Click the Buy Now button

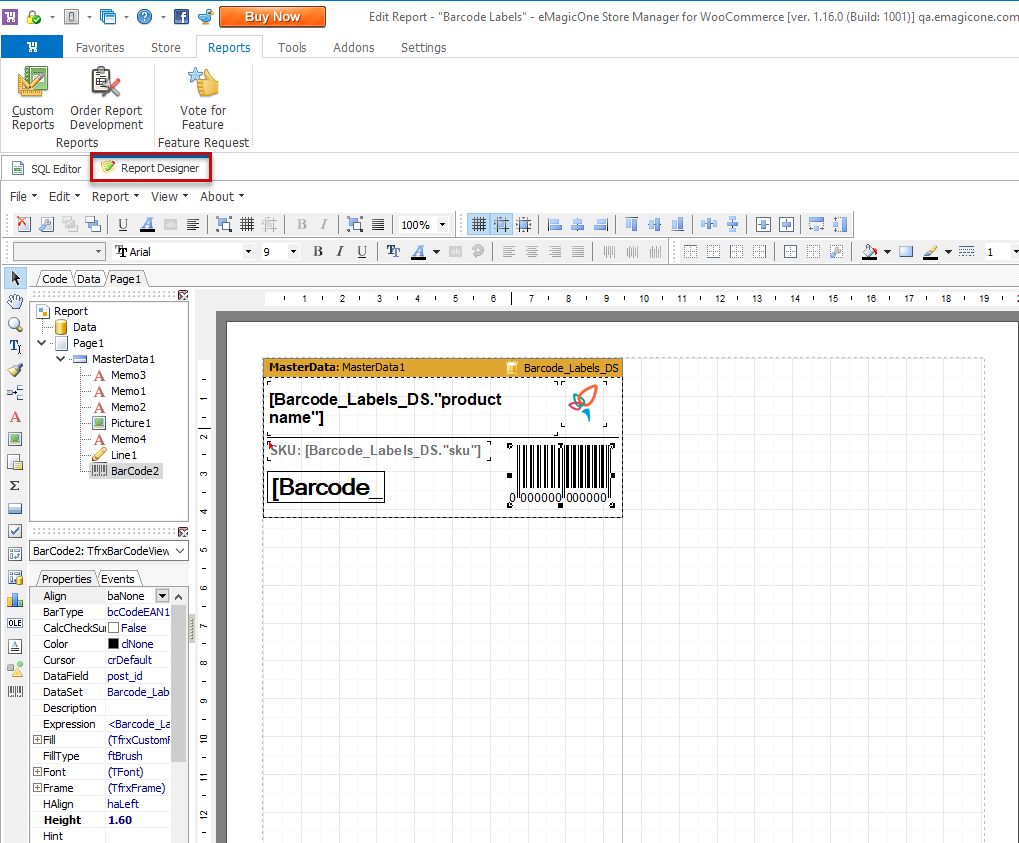click(x=272, y=17)
